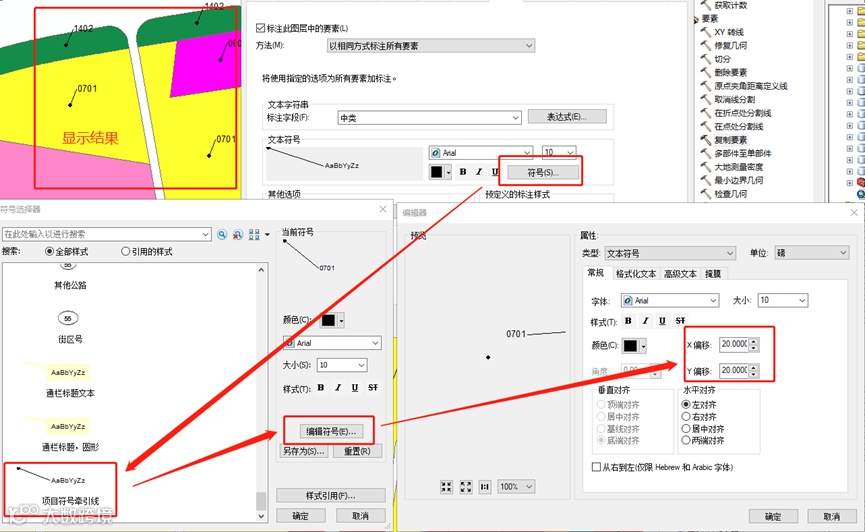The width and height of the screenshot is (865, 532).
Task: Open the 标注字段 label field dropdown
Action: 429,118
